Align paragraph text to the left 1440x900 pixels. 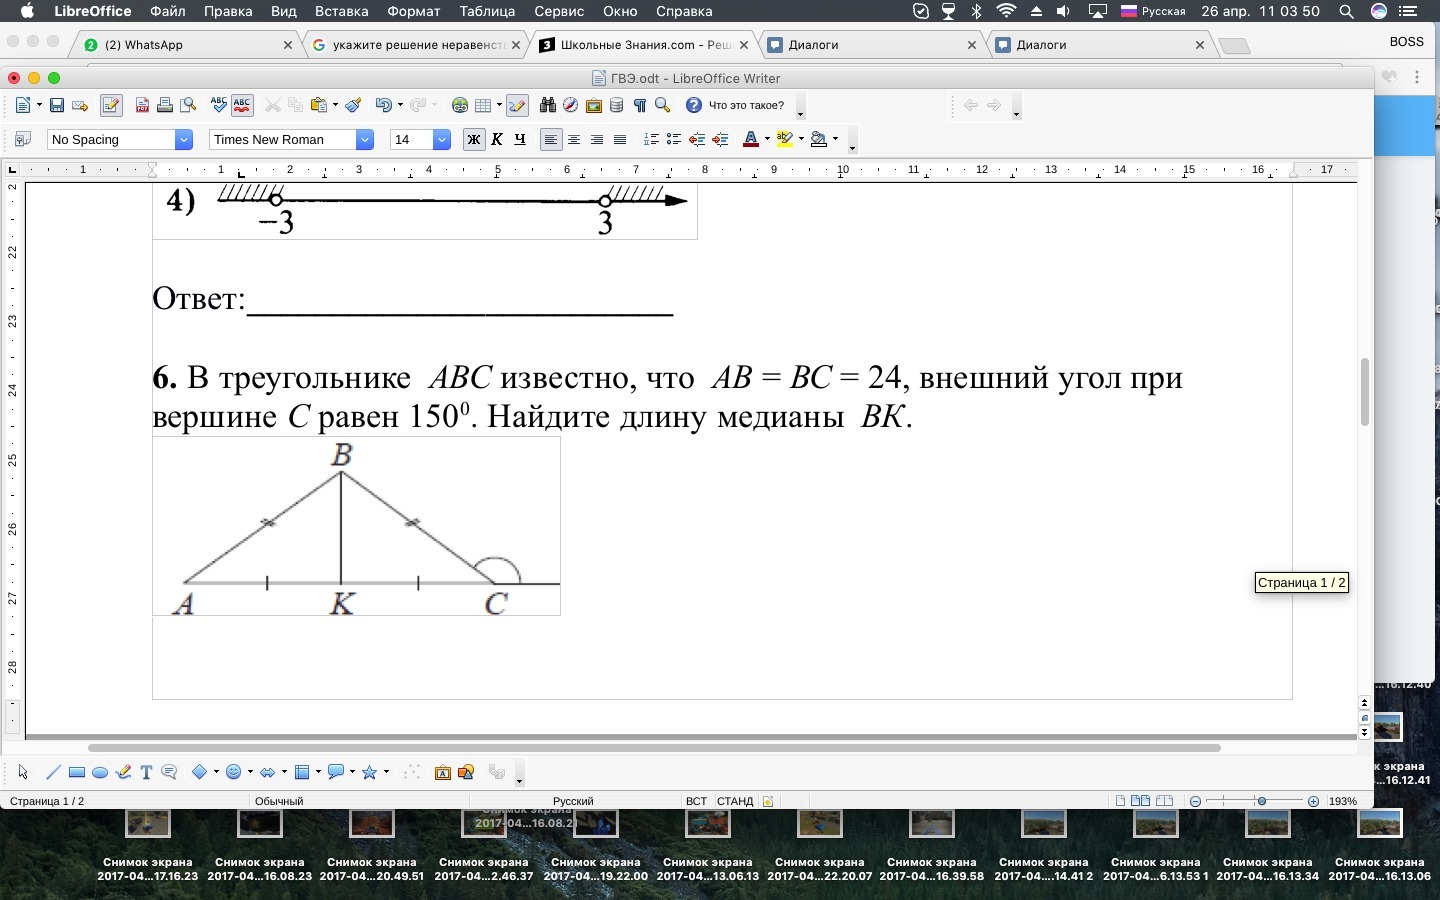click(x=551, y=140)
